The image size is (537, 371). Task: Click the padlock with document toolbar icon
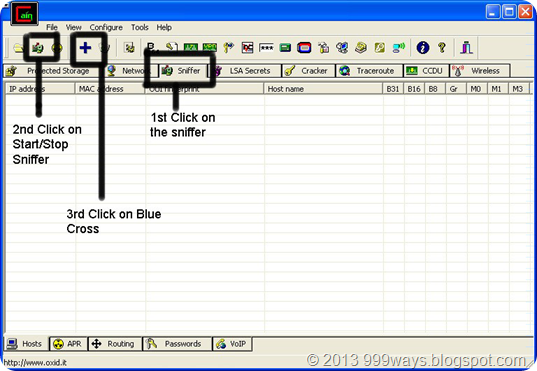[x=323, y=48]
